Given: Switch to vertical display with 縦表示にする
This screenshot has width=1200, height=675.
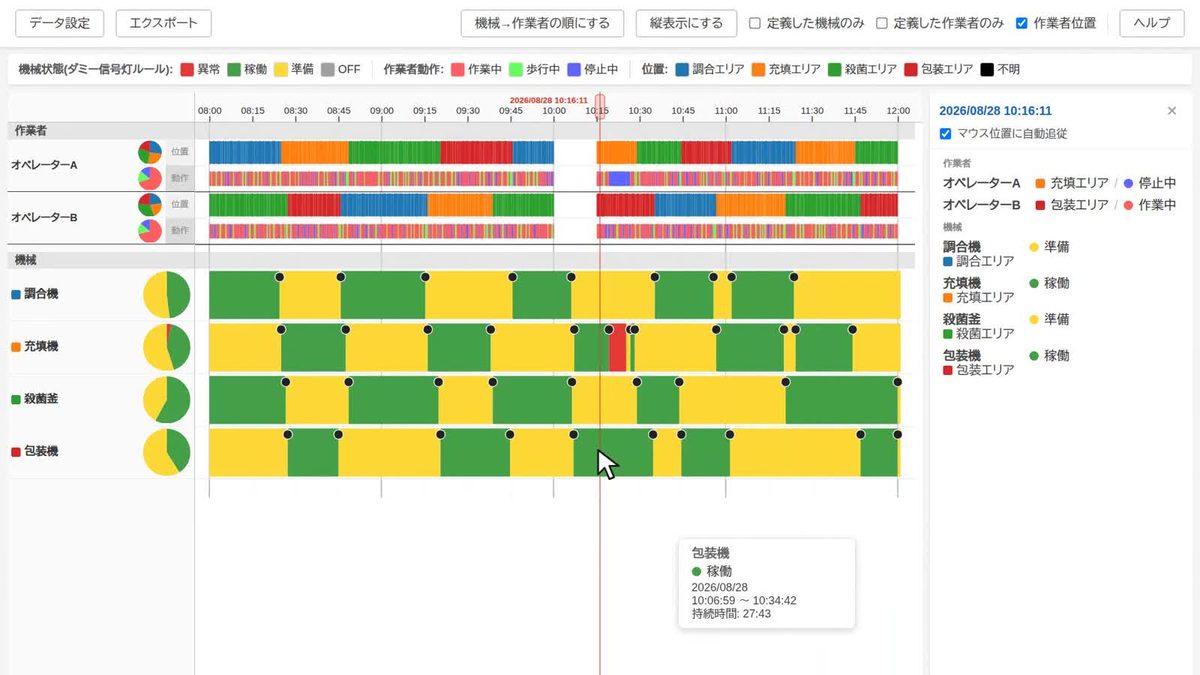Looking at the screenshot, I should (x=686, y=23).
